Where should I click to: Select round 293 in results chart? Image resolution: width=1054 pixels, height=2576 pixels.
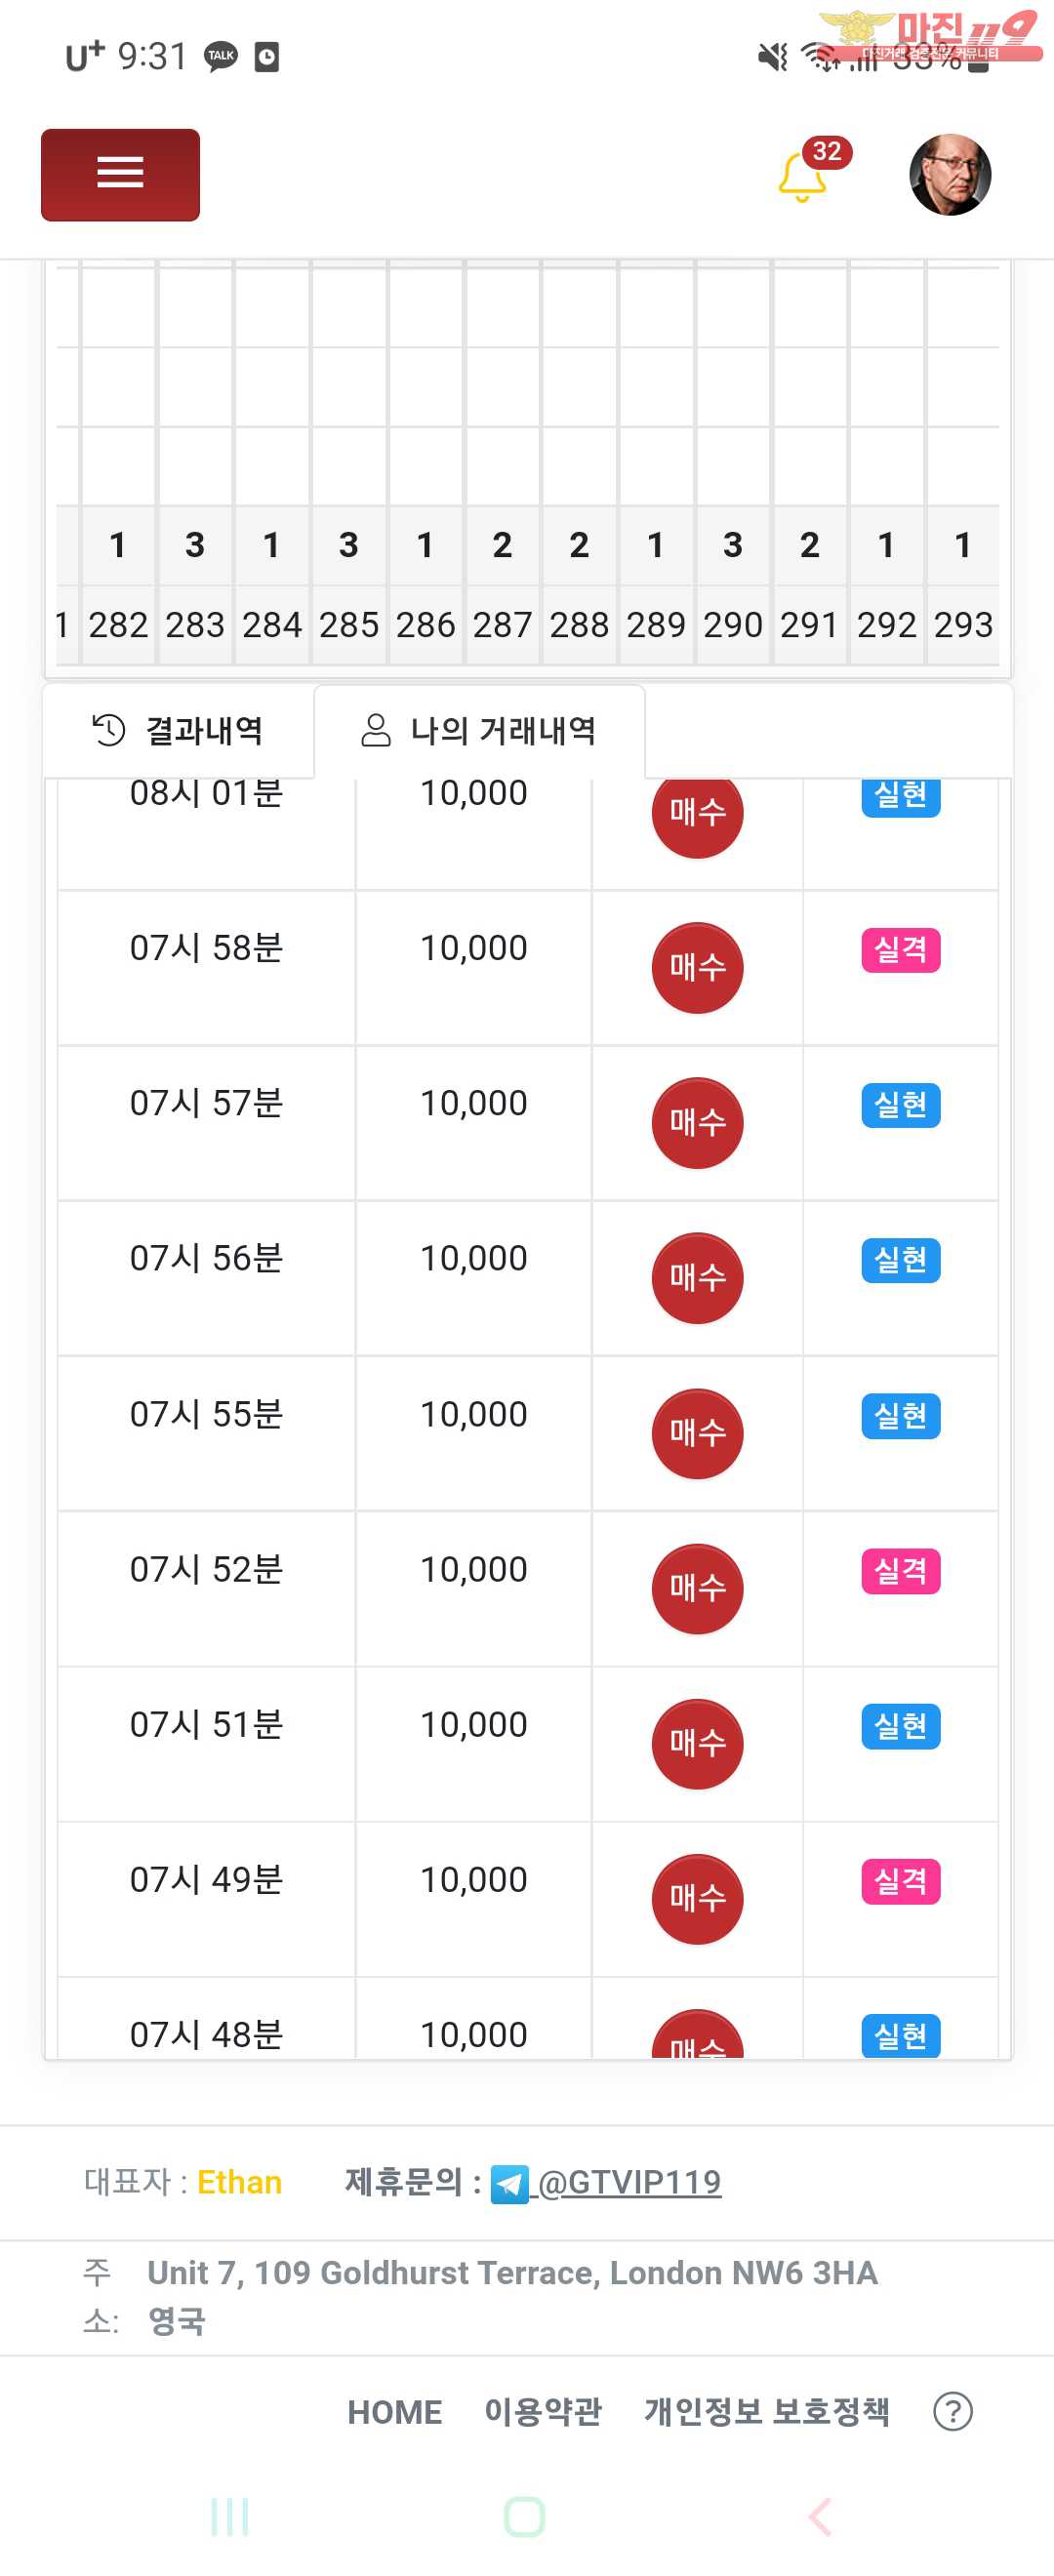click(x=963, y=625)
